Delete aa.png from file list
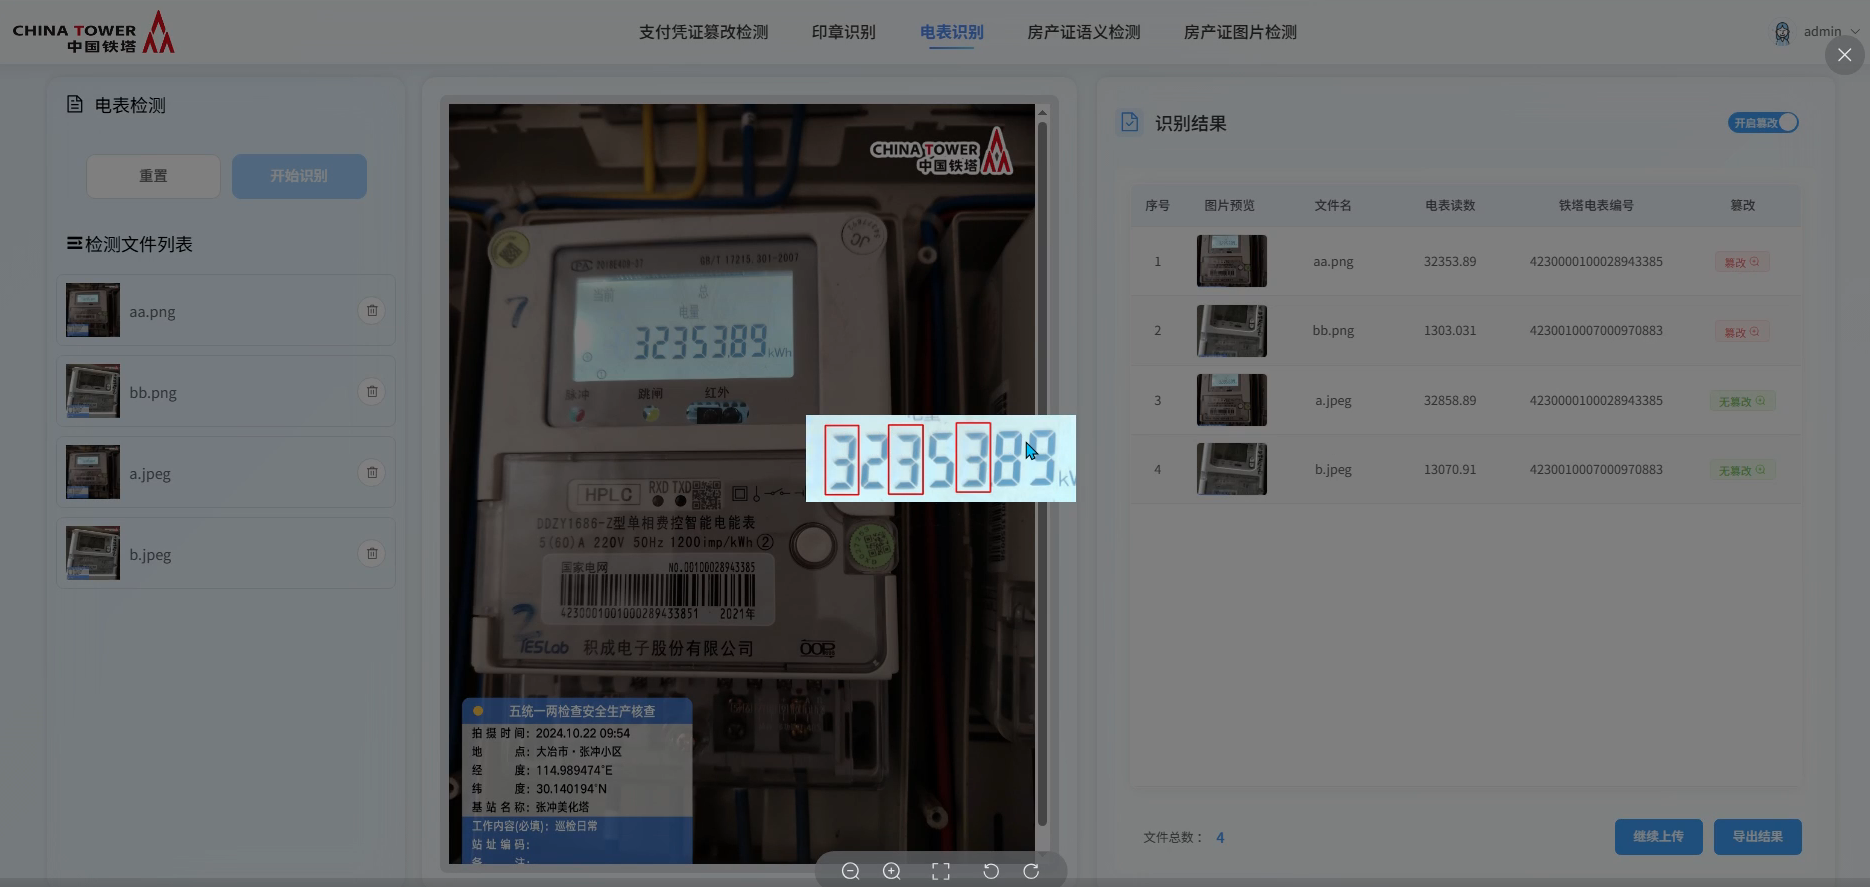1870x887 pixels. (x=372, y=311)
